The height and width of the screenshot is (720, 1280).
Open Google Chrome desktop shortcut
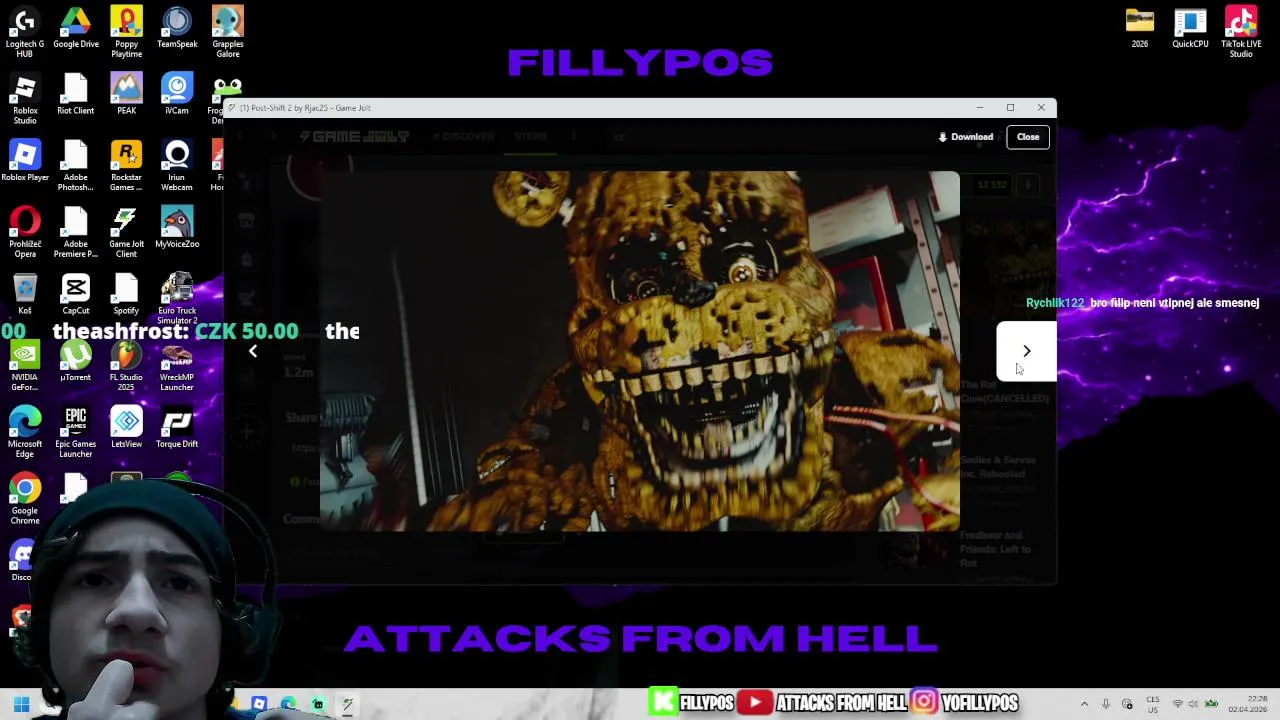point(25,499)
